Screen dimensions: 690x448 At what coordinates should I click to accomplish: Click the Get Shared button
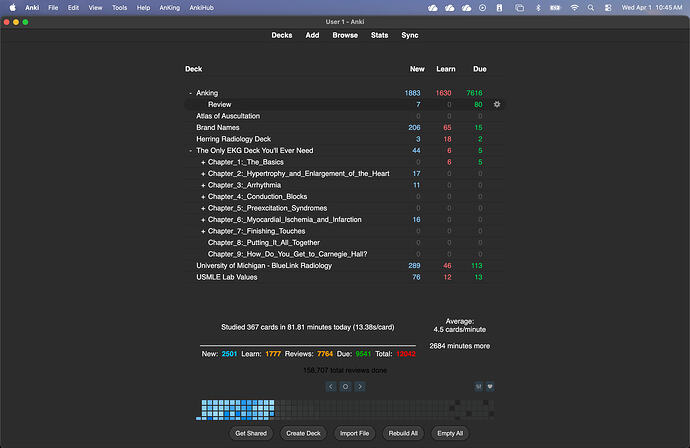coord(251,433)
